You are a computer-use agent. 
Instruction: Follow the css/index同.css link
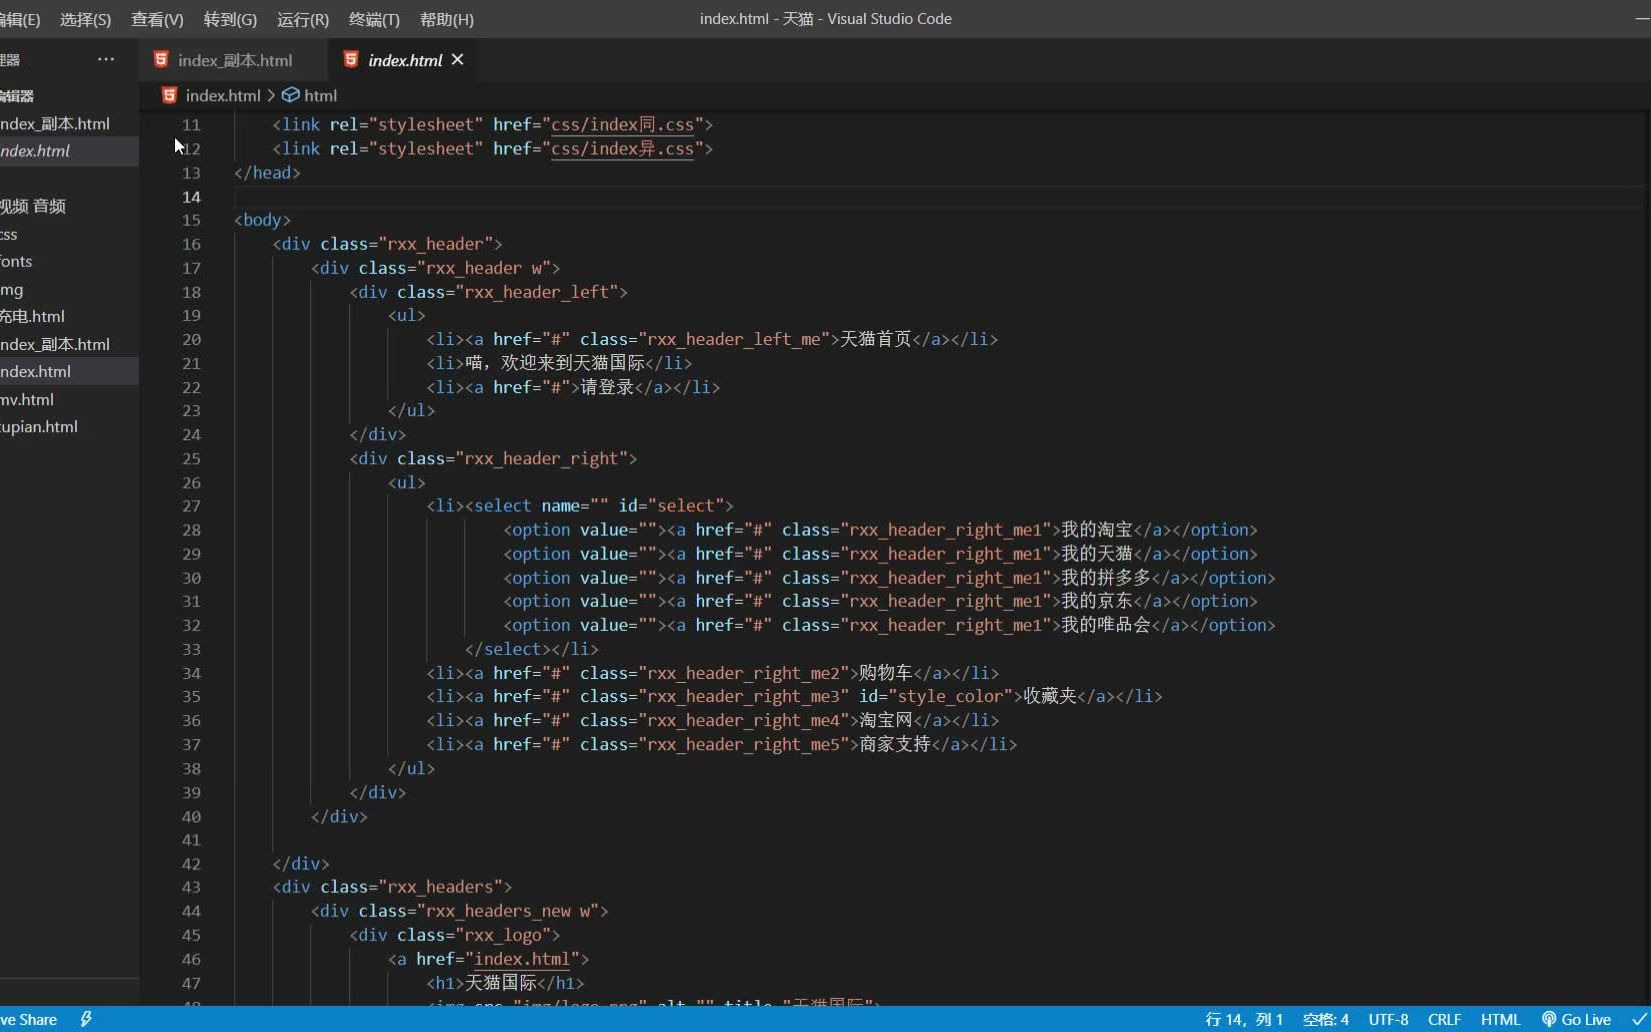pyautogui.click(x=622, y=125)
